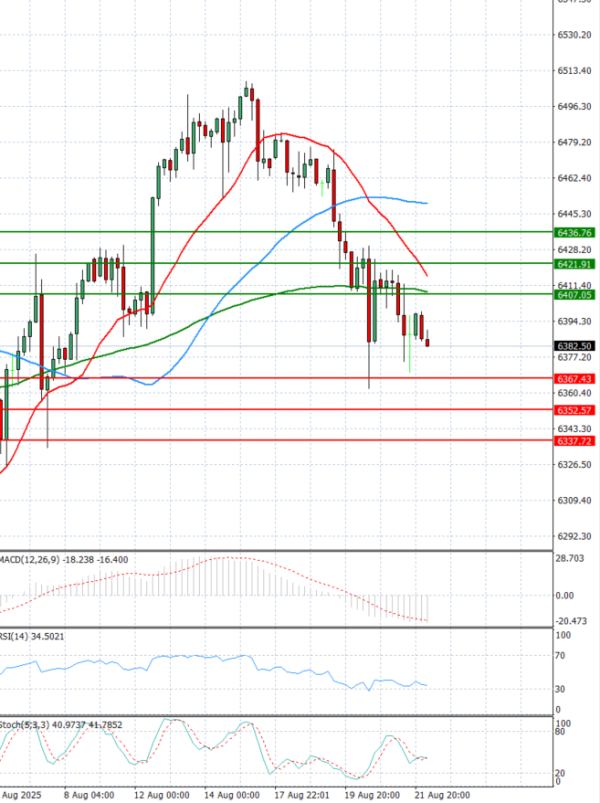Click the 6462.40 price scale value

(x=574, y=178)
